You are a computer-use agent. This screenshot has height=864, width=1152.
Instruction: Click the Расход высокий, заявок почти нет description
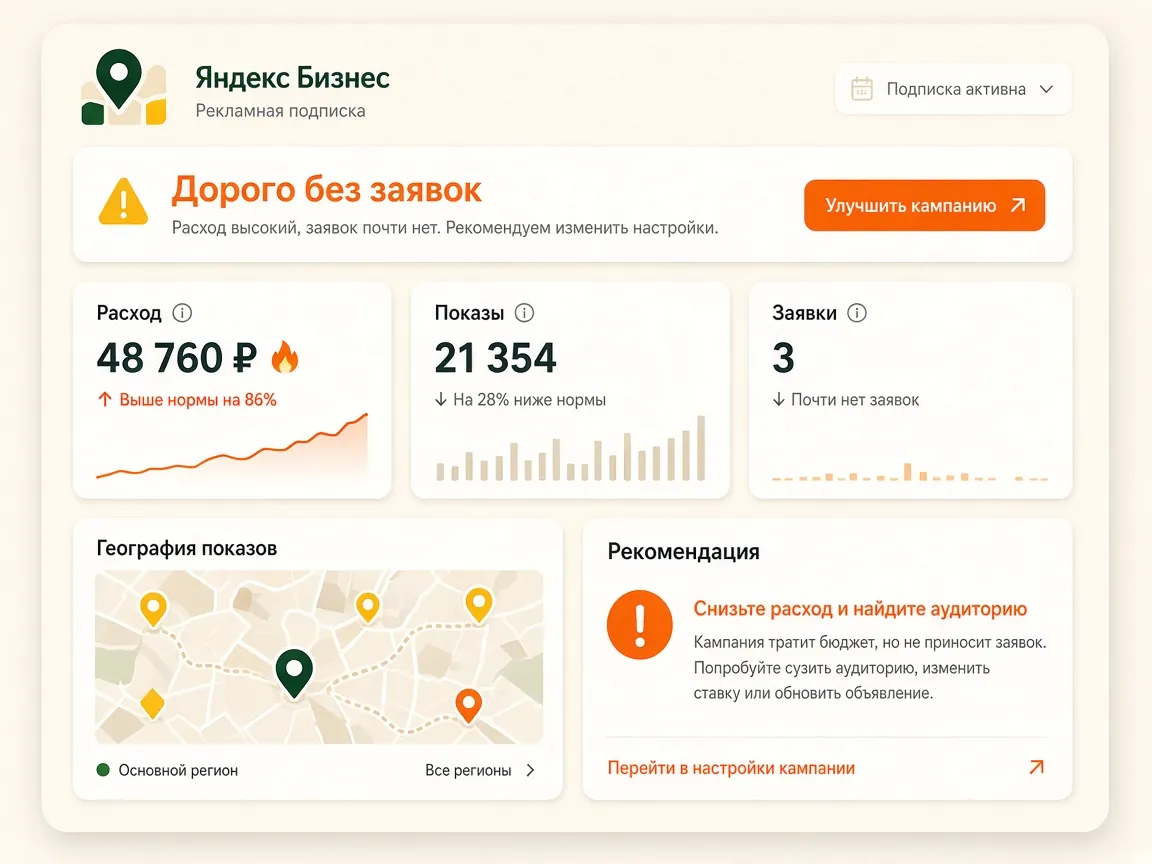pyautogui.click(x=444, y=228)
